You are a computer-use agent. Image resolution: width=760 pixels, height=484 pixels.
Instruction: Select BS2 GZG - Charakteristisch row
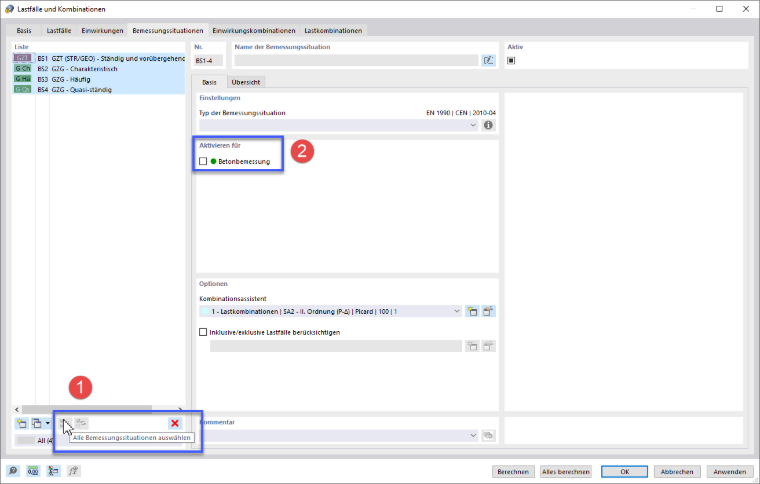point(99,69)
